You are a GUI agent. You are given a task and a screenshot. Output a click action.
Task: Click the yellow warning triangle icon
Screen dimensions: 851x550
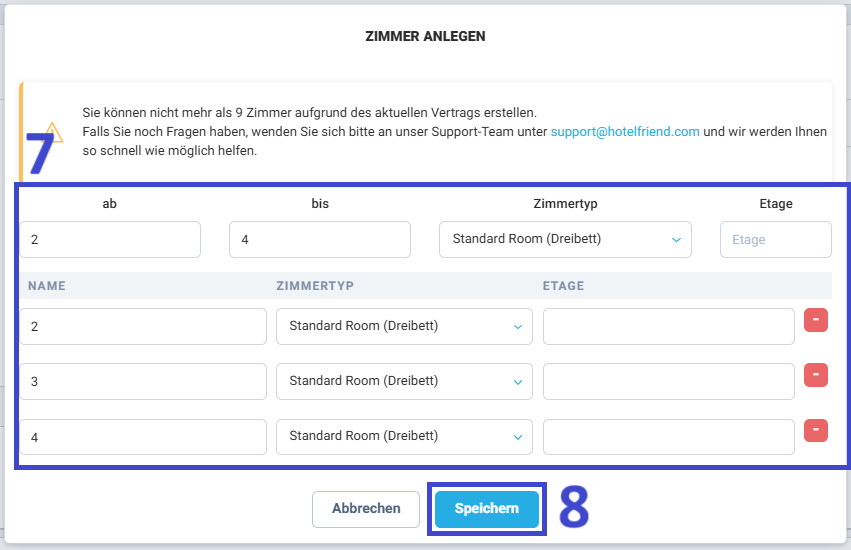(x=53, y=132)
